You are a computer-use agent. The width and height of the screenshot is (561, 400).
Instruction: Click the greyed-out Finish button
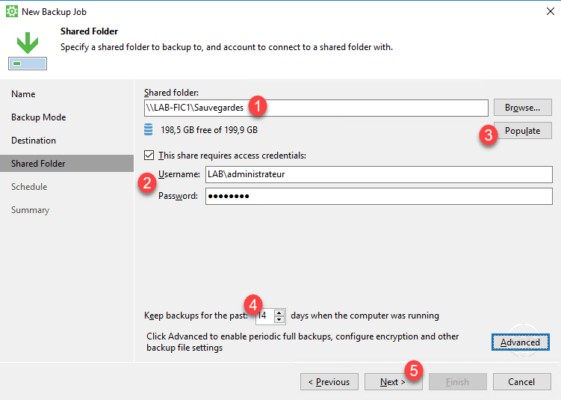458,382
